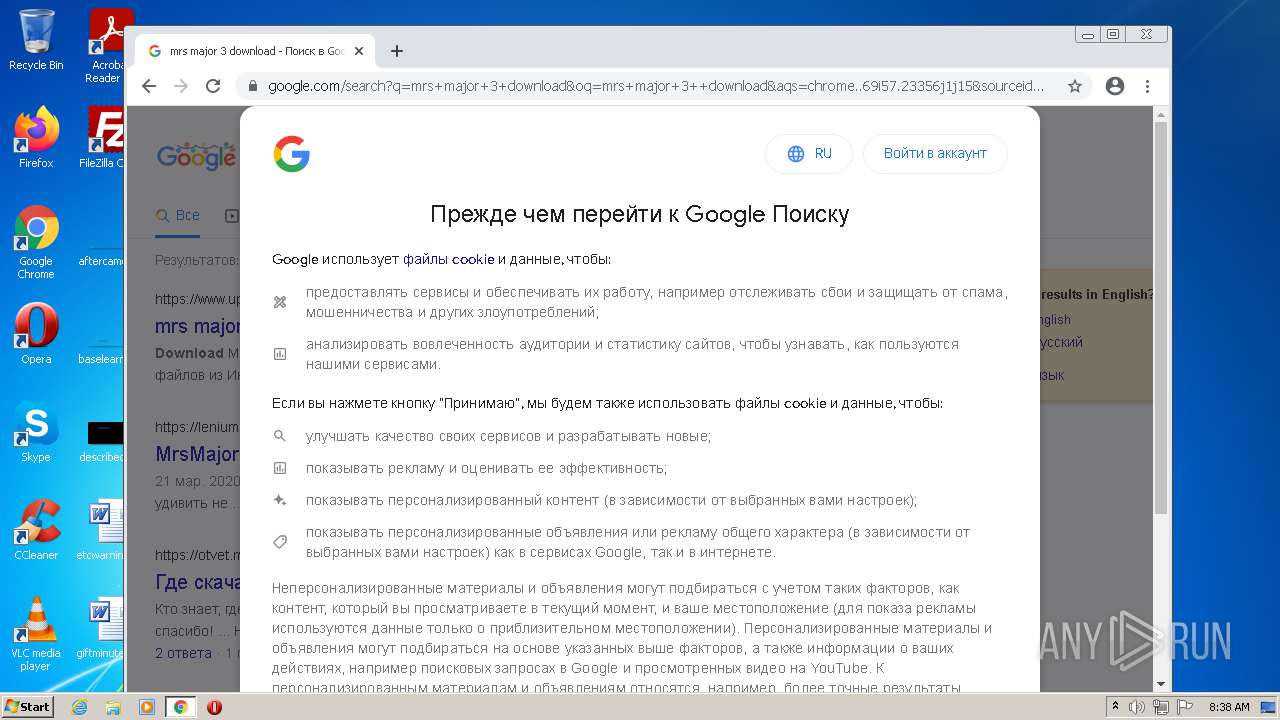Screen dimensions: 1280x720
Task: Show hidden tray icons with the arrow
Action: coord(1116,707)
